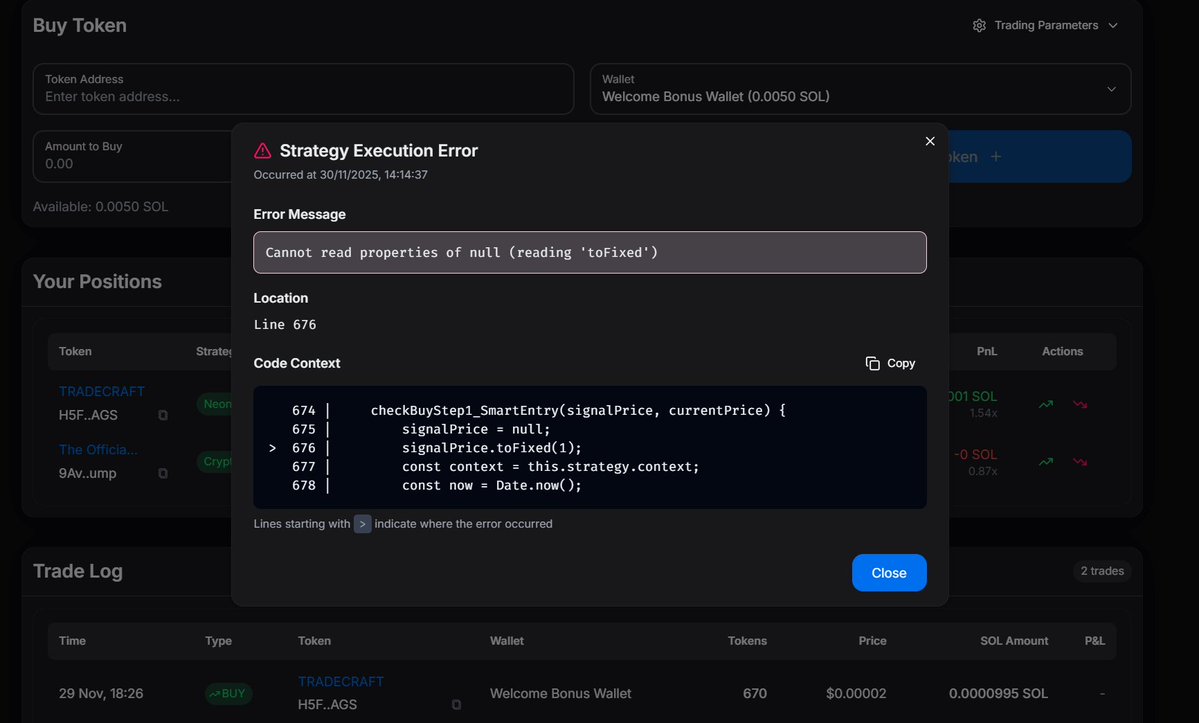
Task: Click red sell arrow for TRADECRAFT position
Action: (x=1080, y=404)
